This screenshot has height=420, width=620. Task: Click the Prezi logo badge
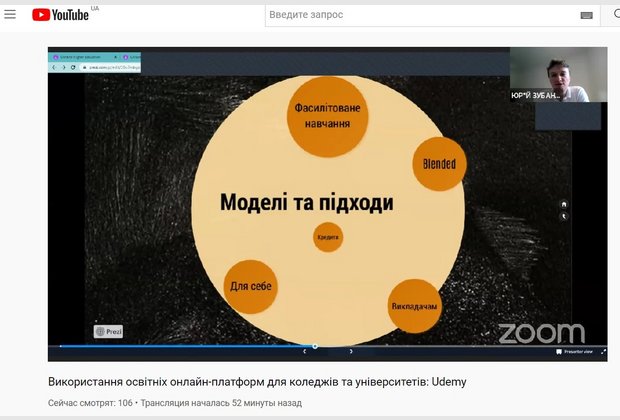(108, 331)
